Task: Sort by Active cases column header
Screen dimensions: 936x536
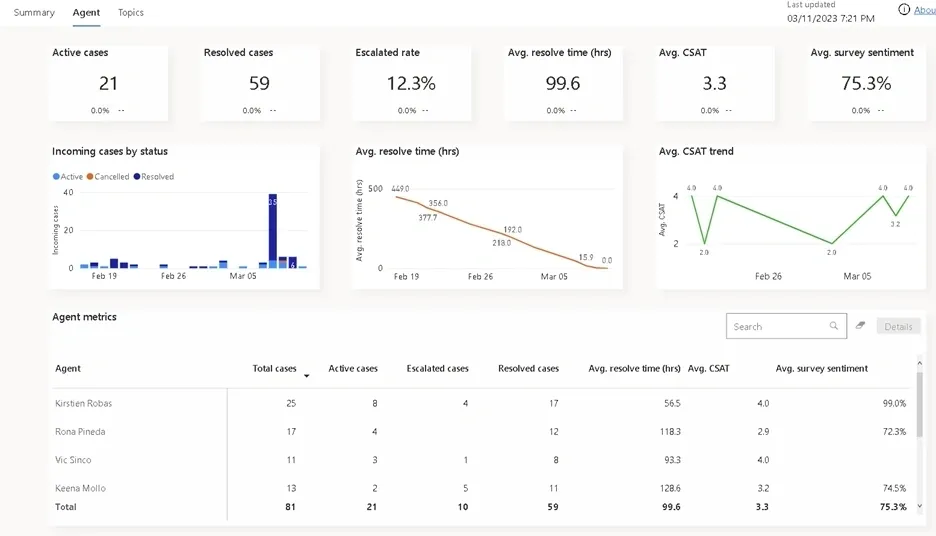Action: click(353, 368)
